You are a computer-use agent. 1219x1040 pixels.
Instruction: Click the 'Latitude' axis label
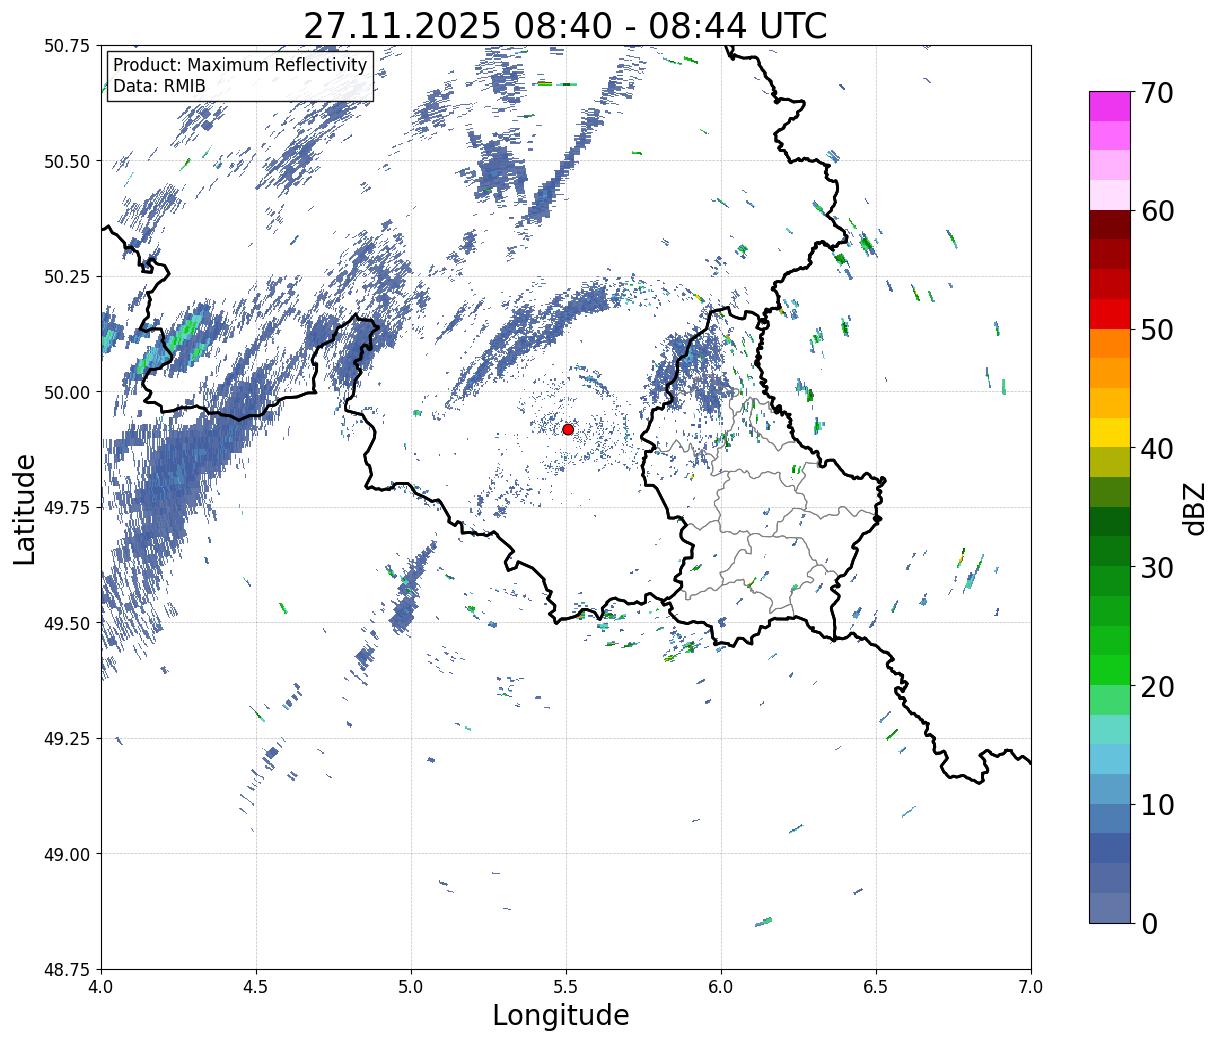pyautogui.click(x=25, y=508)
